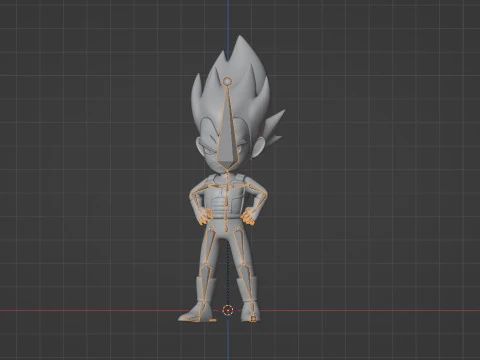The height and width of the screenshot is (360, 480).
Task: Select the spine bone in the torso
Action: pos(227,200)
